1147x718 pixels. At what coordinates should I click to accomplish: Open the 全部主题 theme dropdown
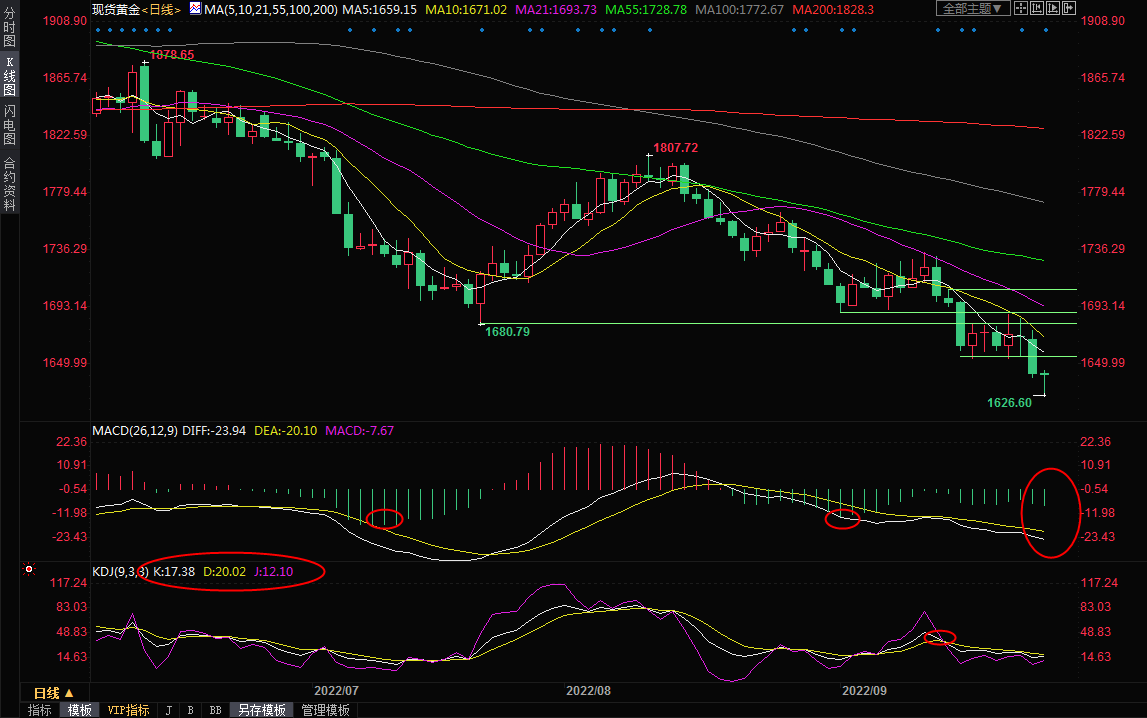pos(972,8)
